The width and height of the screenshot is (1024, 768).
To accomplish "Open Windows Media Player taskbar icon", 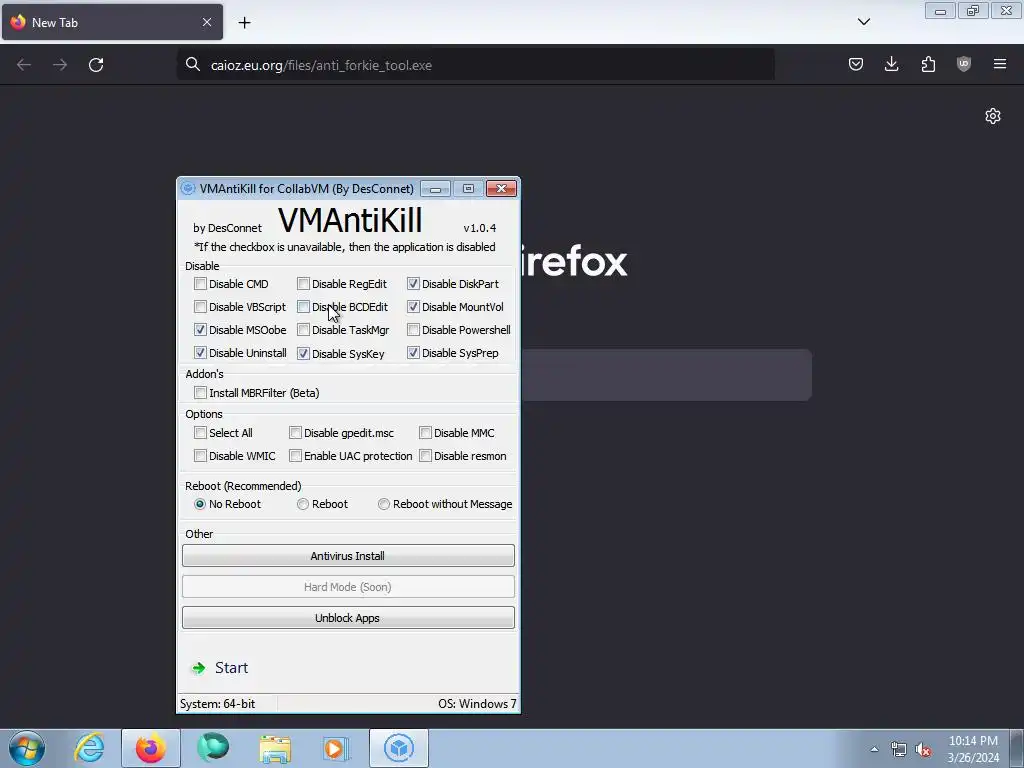I will tap(337, 748).
